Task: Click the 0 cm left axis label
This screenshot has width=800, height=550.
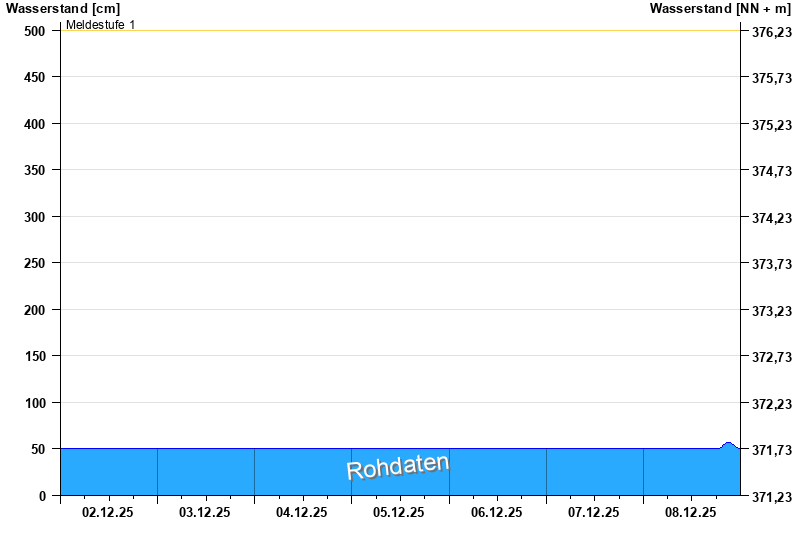Action: pos(43,496)
